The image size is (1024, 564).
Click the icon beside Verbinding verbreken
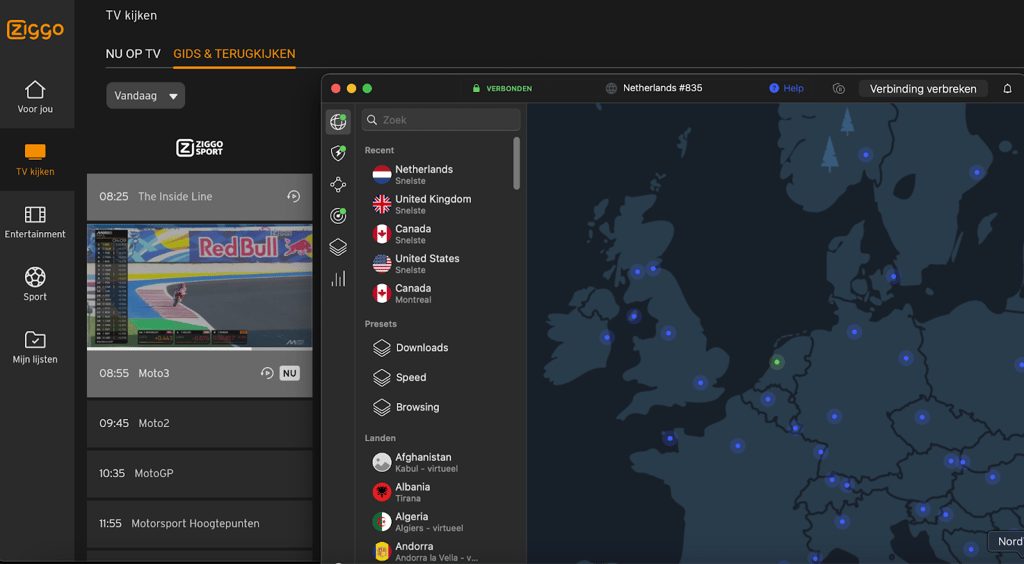839,89
